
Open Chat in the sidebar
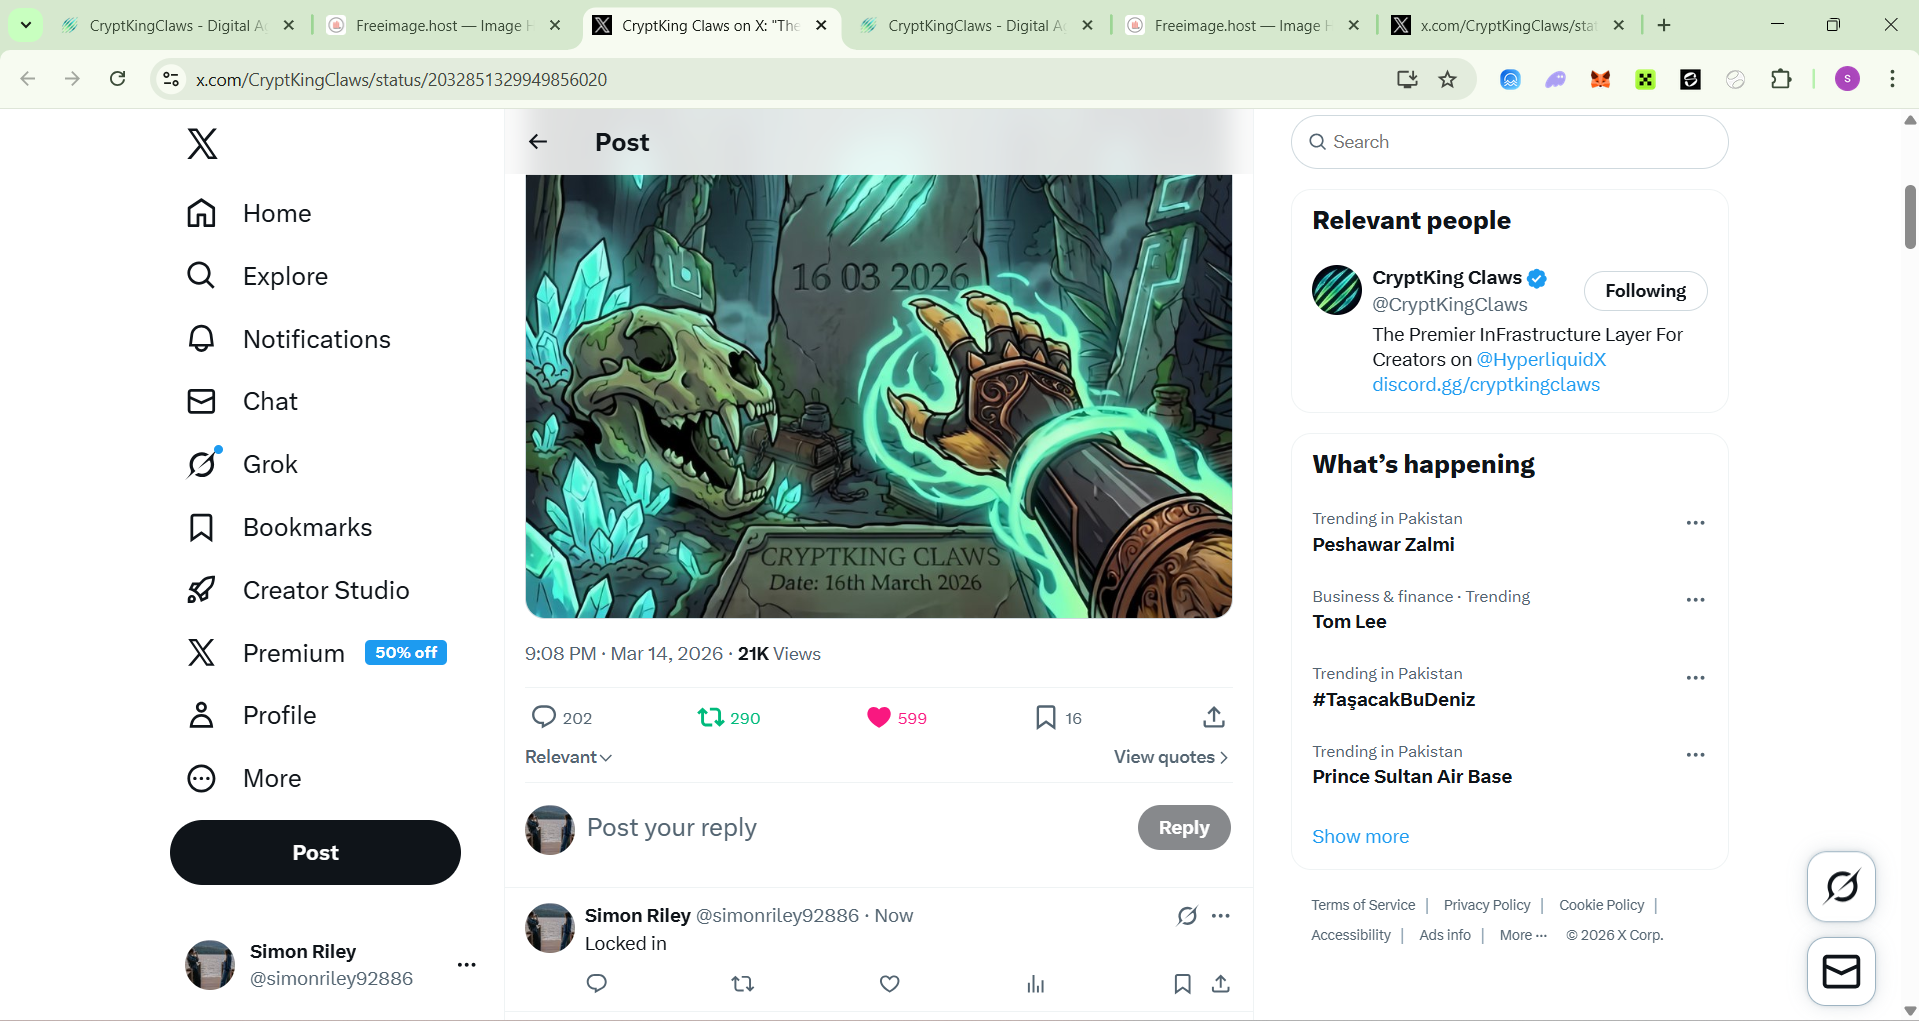(x=242, y=401)
